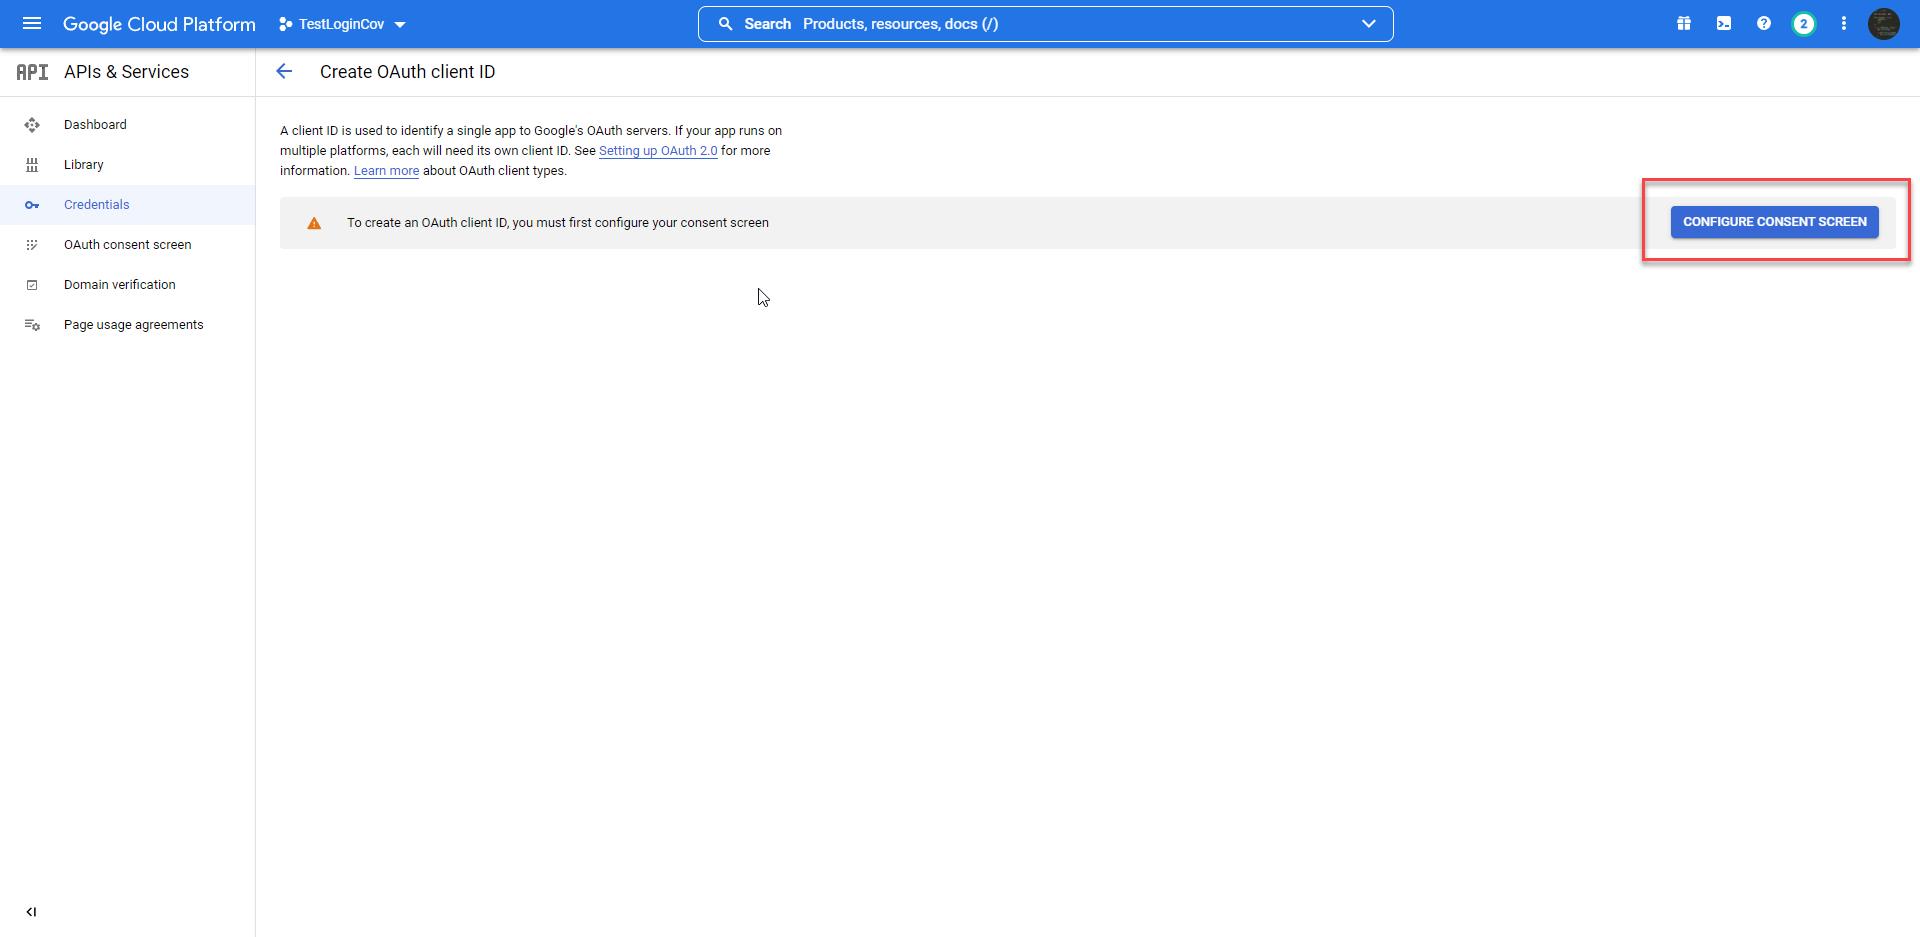The height and width of the screenshot is (937, 1920).
Task: Click the consent screen warning message text
Action: 558,223
